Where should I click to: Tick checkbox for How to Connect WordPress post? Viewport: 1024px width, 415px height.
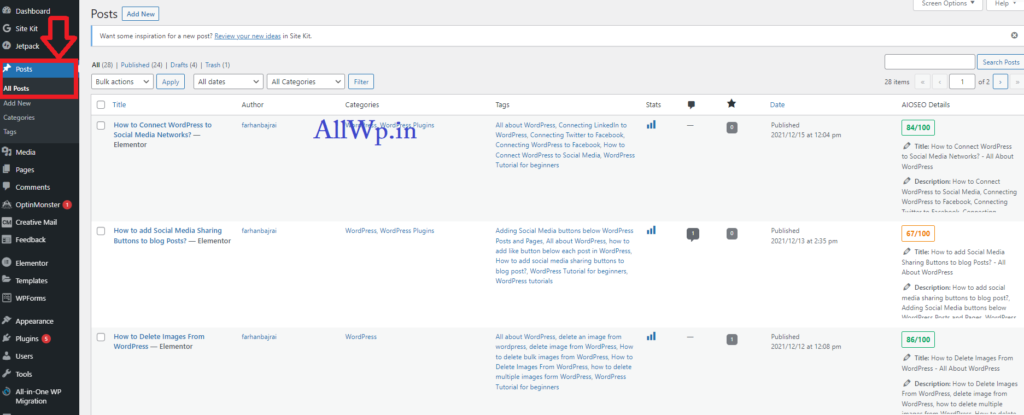[101, 125]
